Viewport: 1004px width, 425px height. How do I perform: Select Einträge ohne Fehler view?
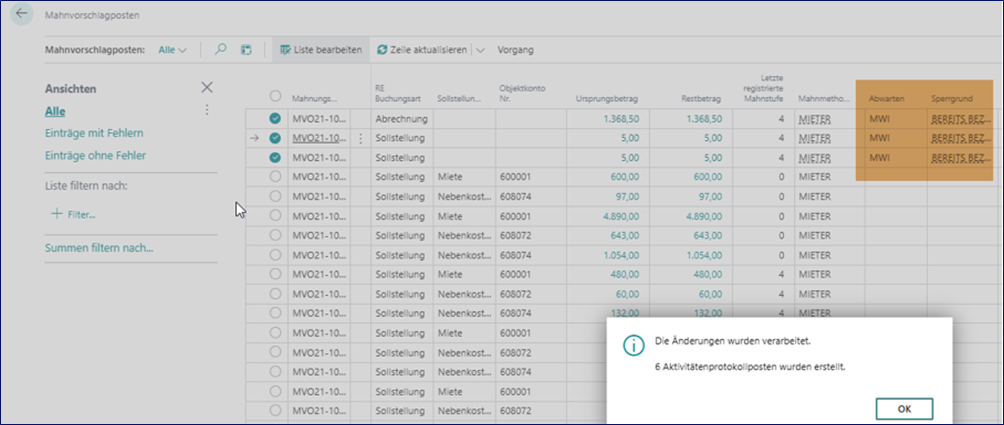click(95, 155)
